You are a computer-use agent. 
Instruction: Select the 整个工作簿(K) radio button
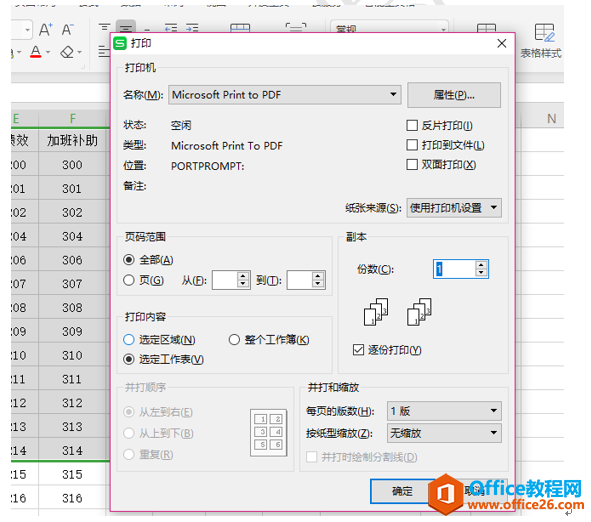tap(234, 340)
